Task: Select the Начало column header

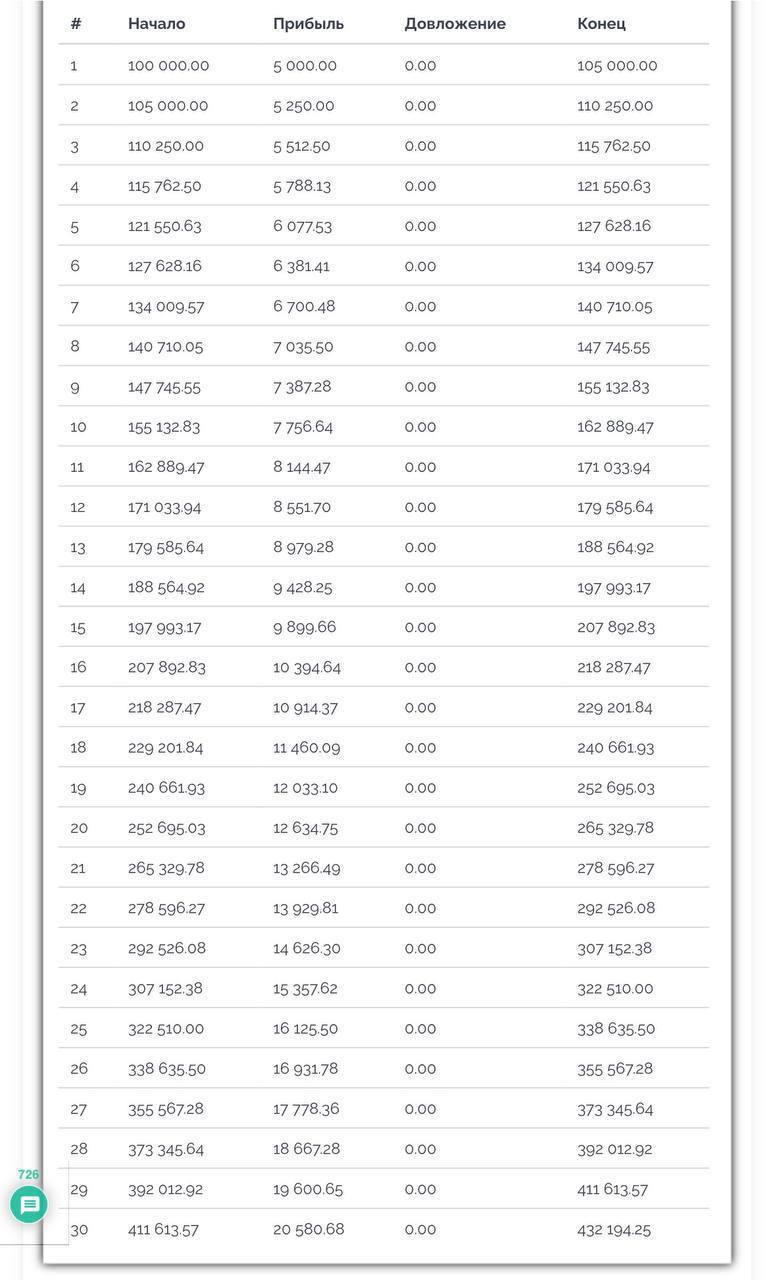Action: tap(156, 23)
